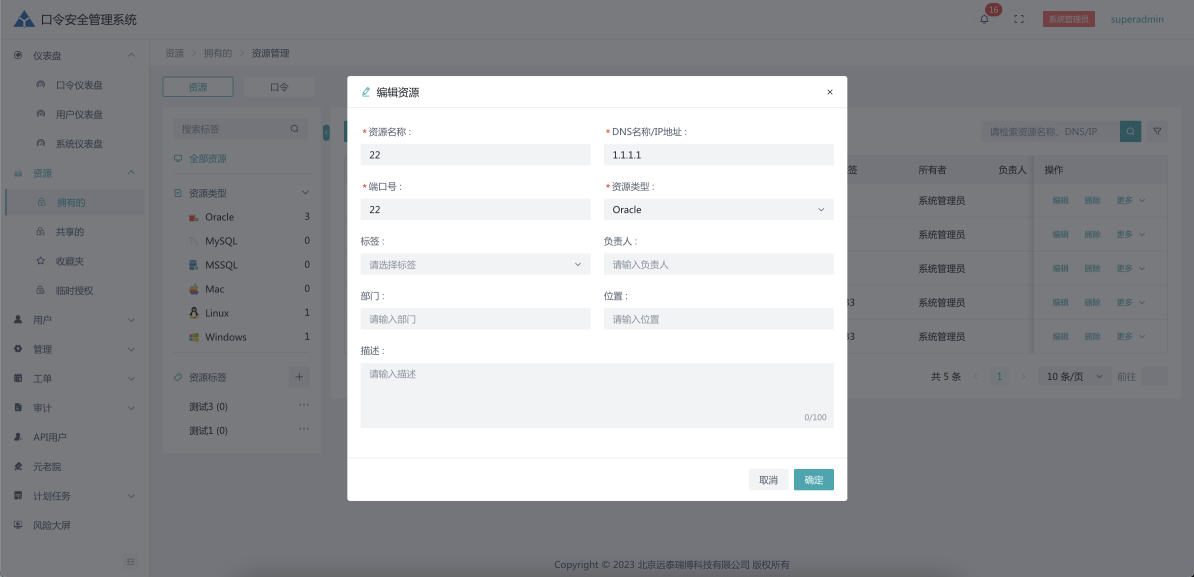This screenshot has height=577, width=1194.
Task: Open the 10条/页 page size dropdown
Action: [x=1073, y=377]
